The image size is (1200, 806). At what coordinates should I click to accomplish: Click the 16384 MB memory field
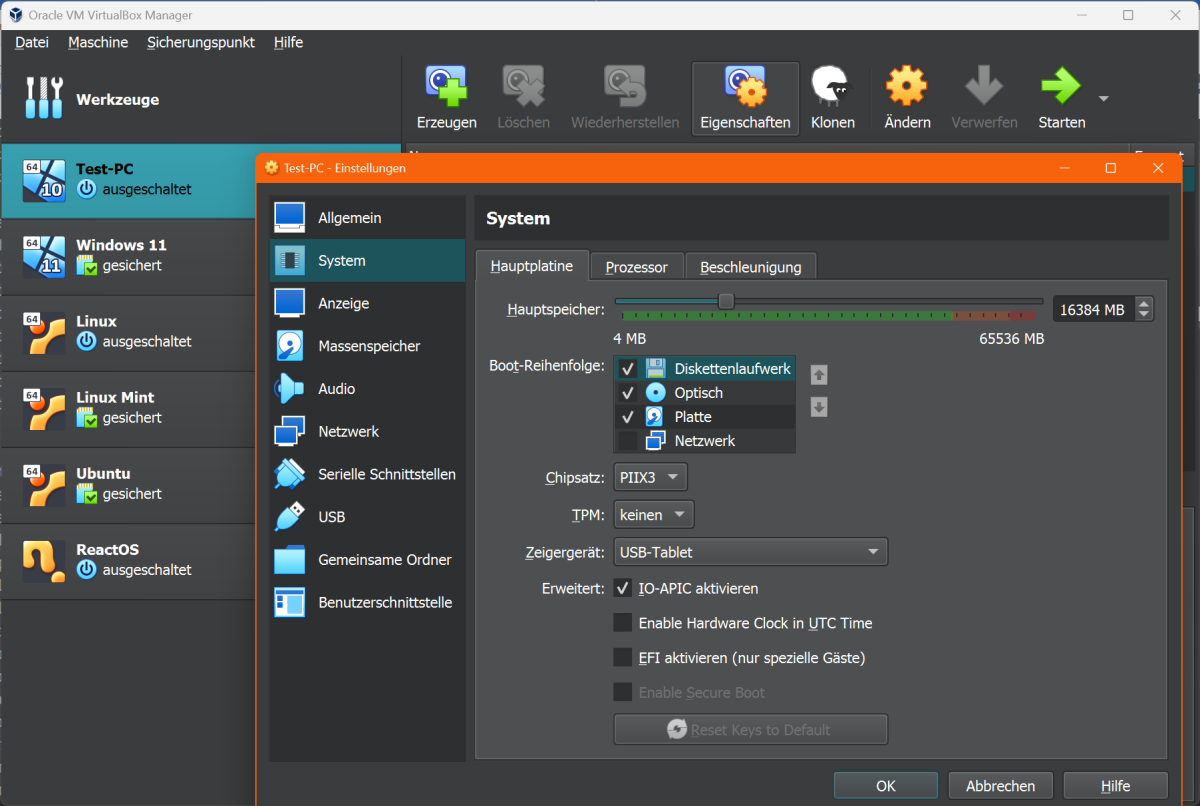[x=1094, y=310]
